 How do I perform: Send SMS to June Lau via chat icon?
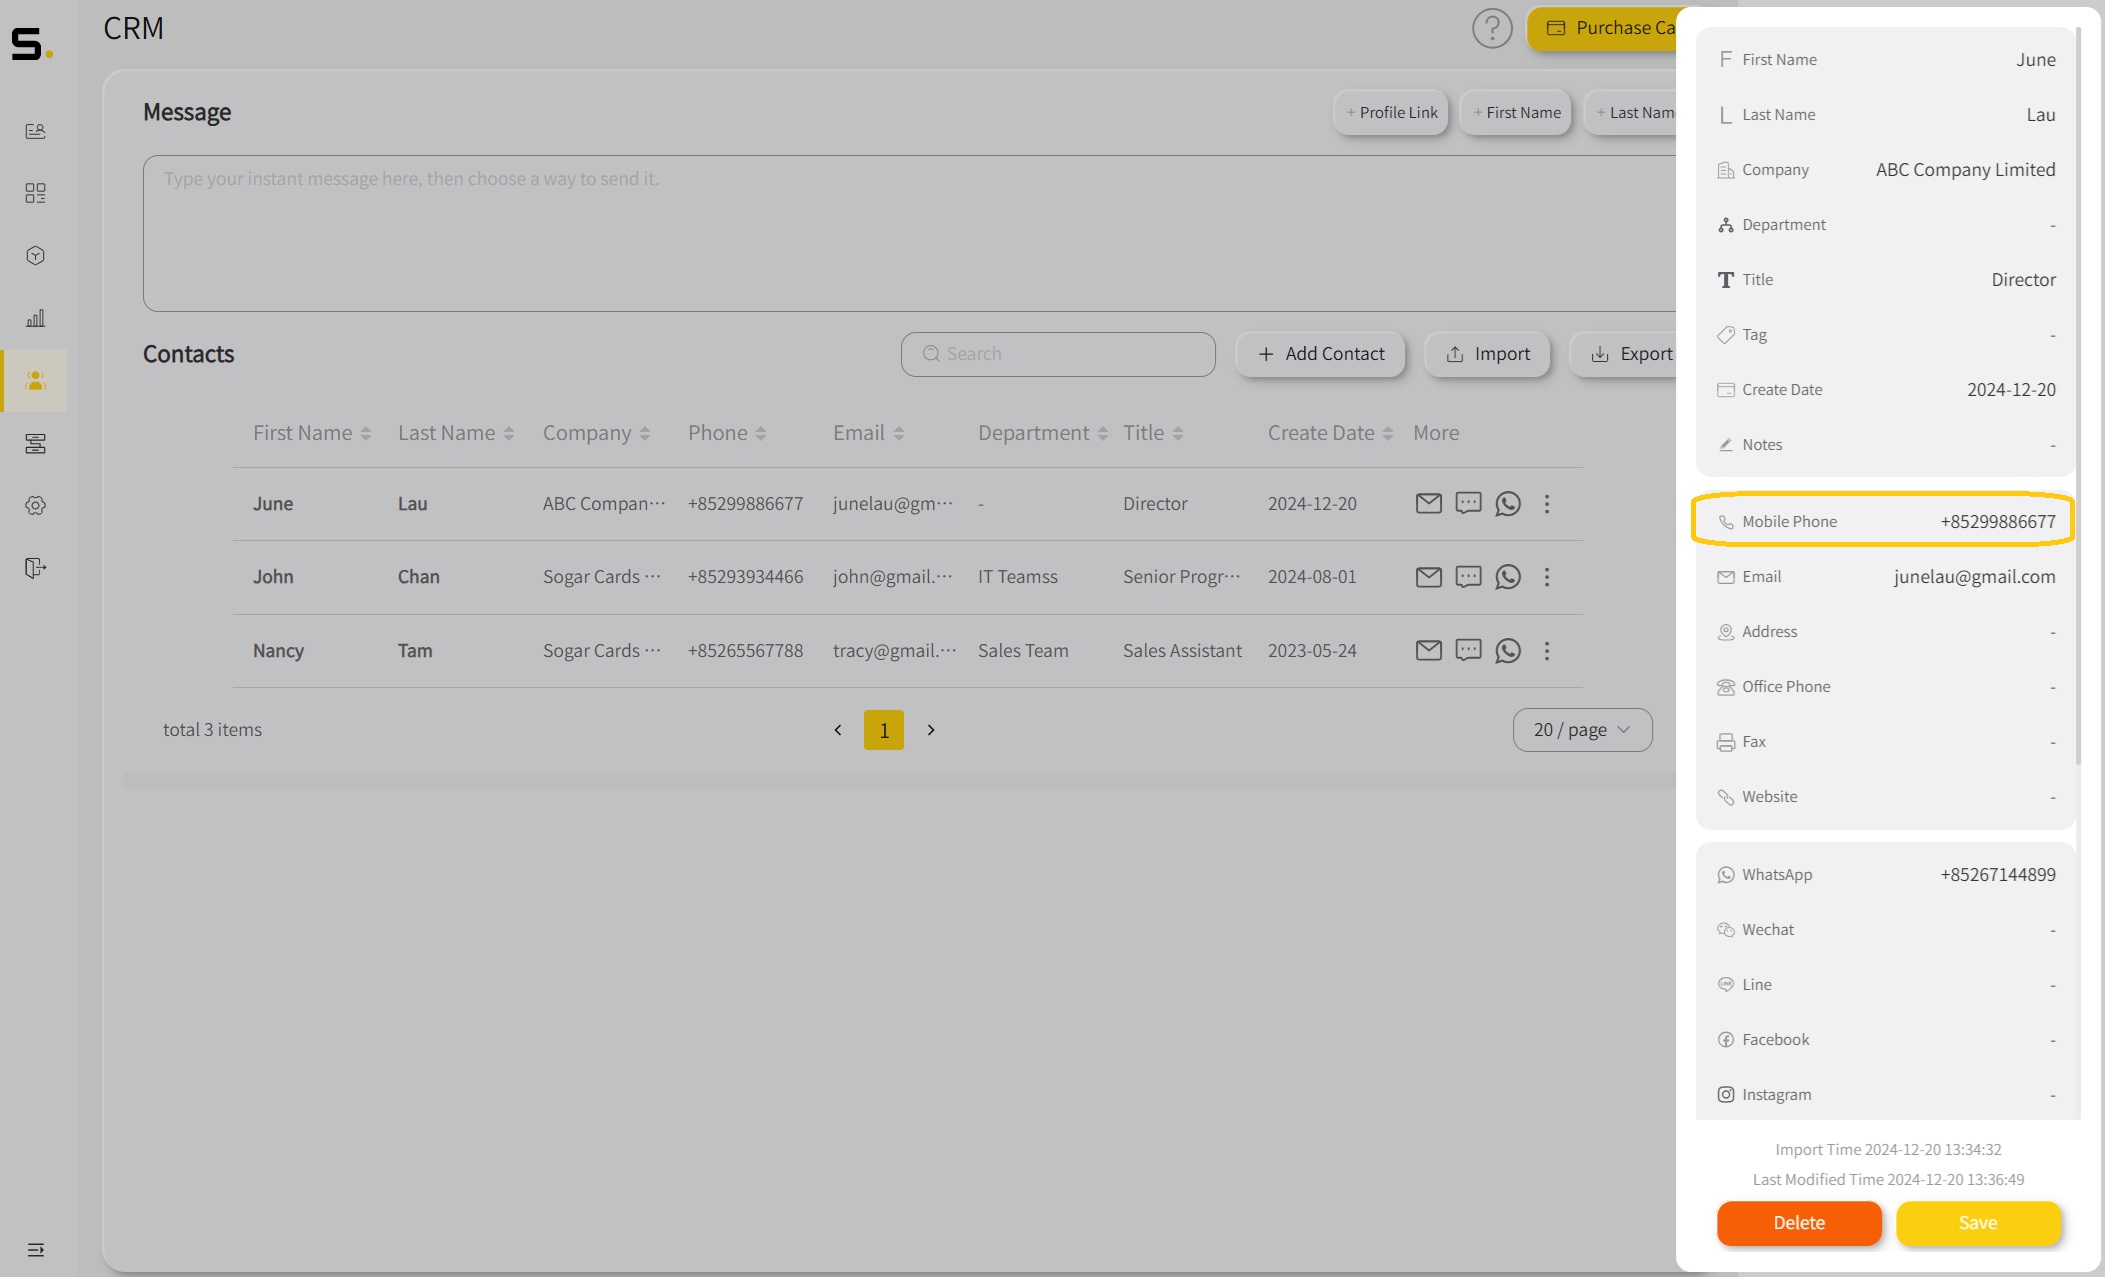pos(1468,504)
